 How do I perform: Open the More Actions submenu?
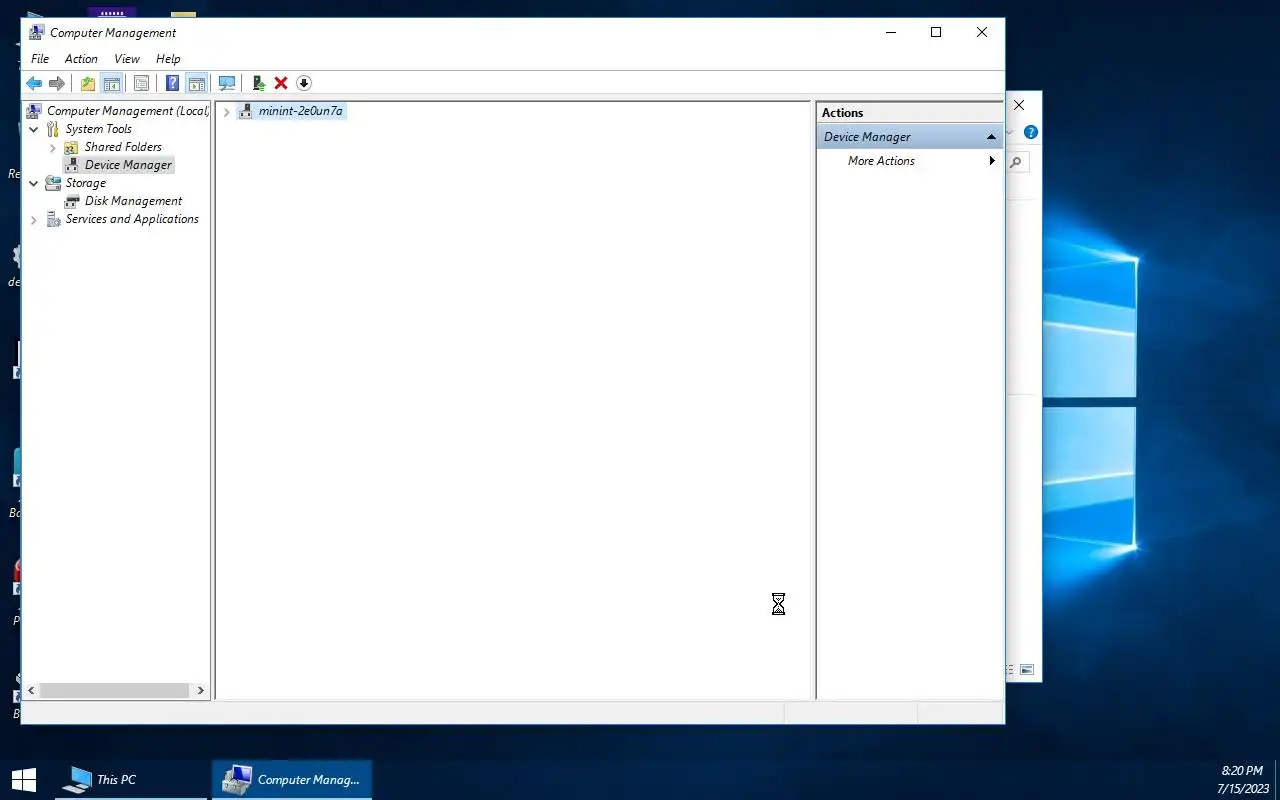[x=909, y=161]
